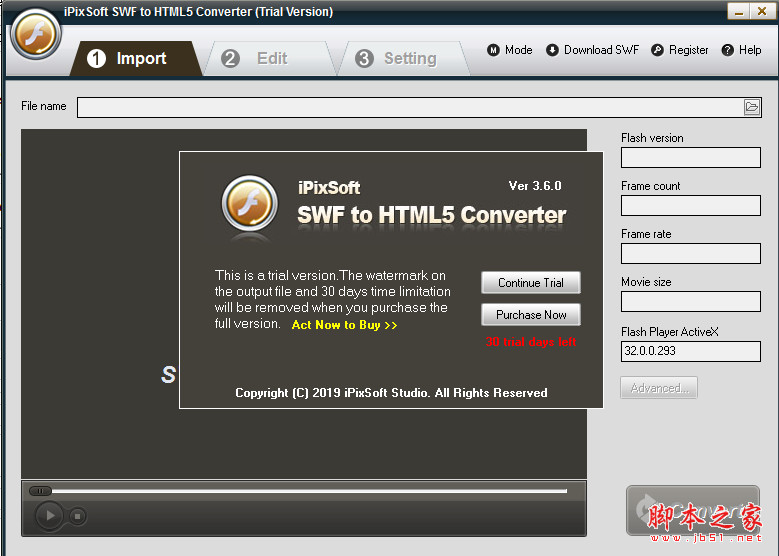Close the converter window
Image resolution: width=779 pixels, height=556 pixels.
pyautogui.click(x=762, y=11)
